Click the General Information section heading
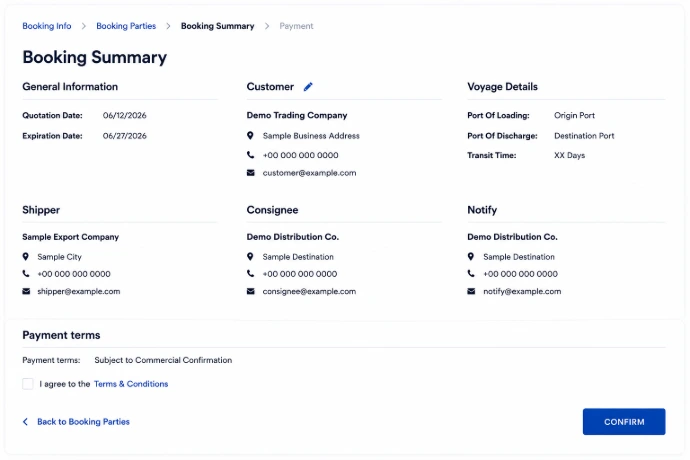 coord(70,87)
